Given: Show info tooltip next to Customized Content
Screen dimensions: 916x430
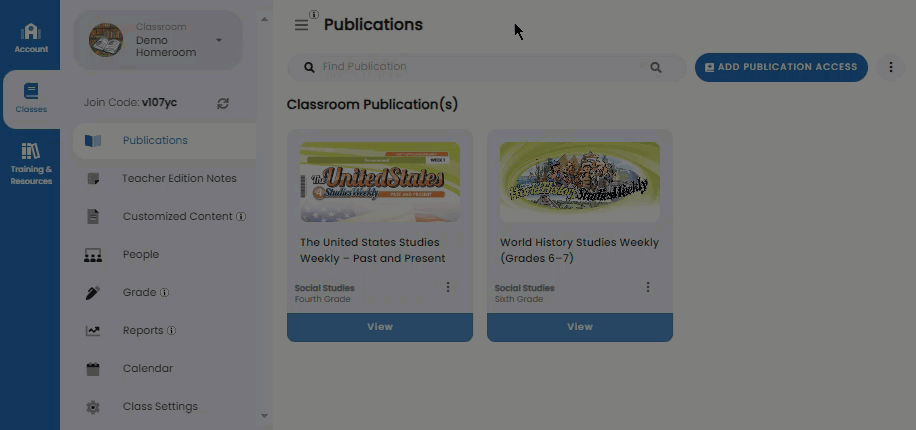Looking at the screenshot, I should 241,217.
